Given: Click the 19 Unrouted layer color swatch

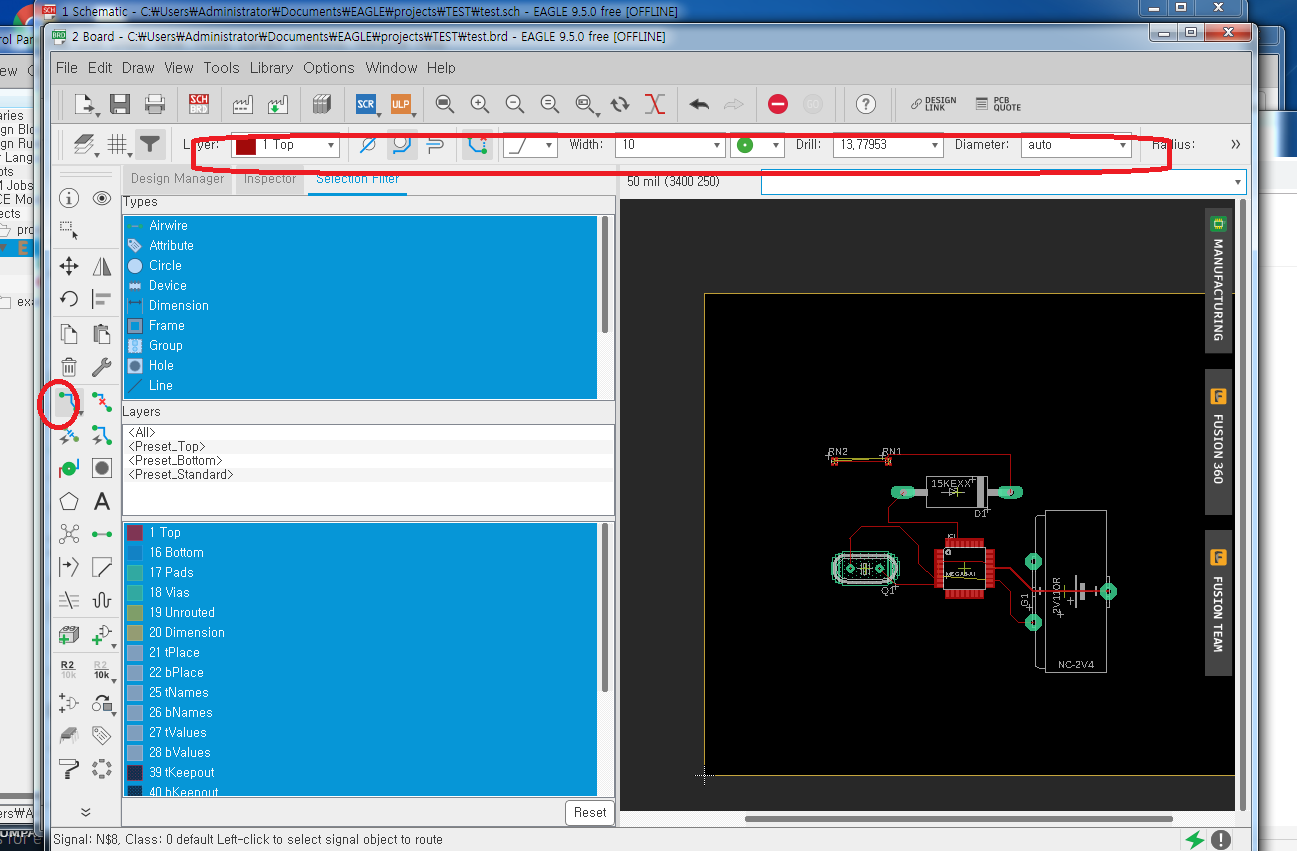Looking at the screenshot, I should point(135,613).
